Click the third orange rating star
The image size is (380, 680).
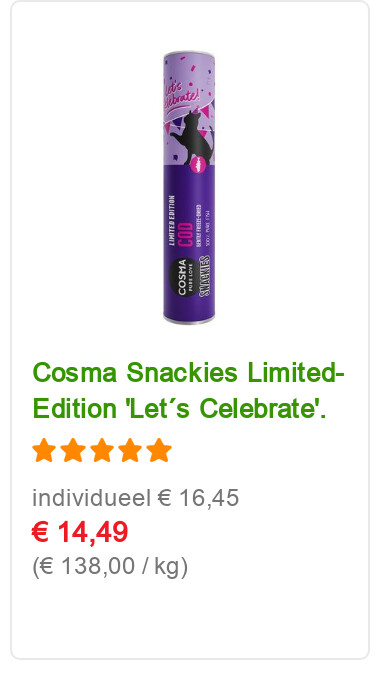[x=102, y=450]
